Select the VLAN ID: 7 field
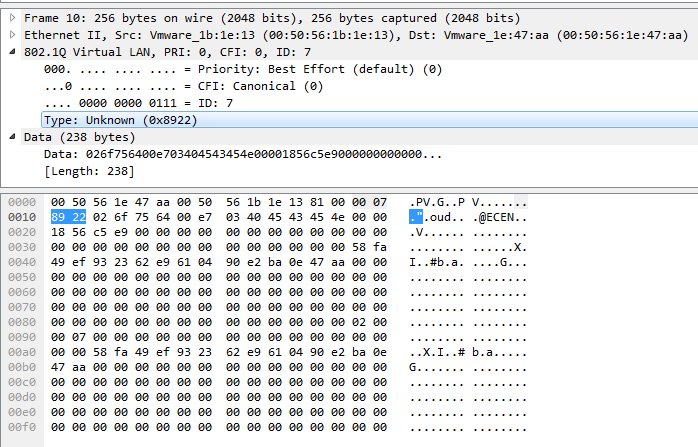Viewport: 698px width, 447px height. [x=138, y=103]
